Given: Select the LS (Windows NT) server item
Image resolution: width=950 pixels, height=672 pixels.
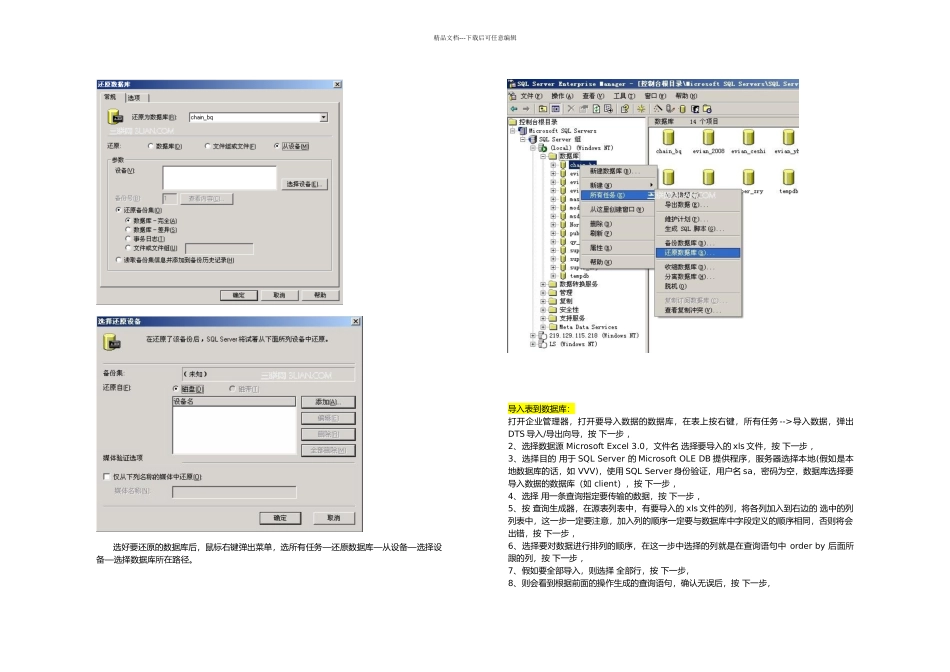Looking at the screenshot, I should click(x=573, y=344).
